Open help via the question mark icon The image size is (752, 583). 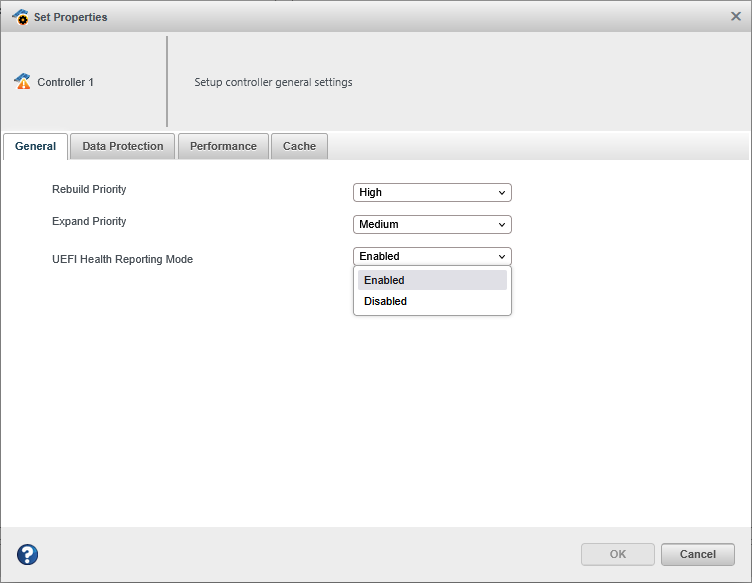pyautogui.click(x=28, y=555)
